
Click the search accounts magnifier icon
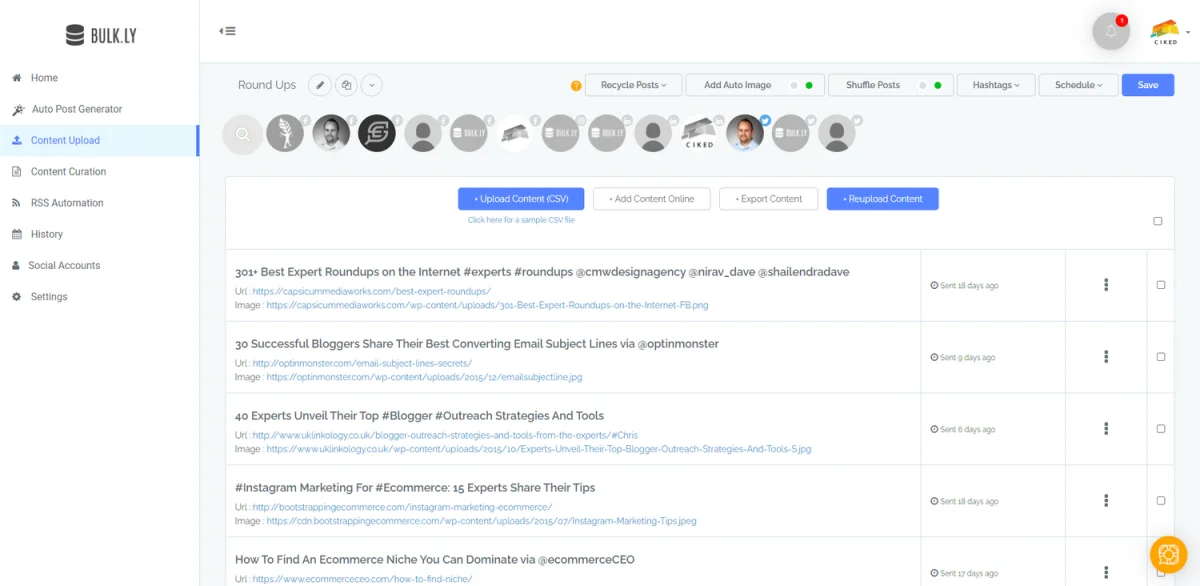pyautogui.click(x=242, y=134)
